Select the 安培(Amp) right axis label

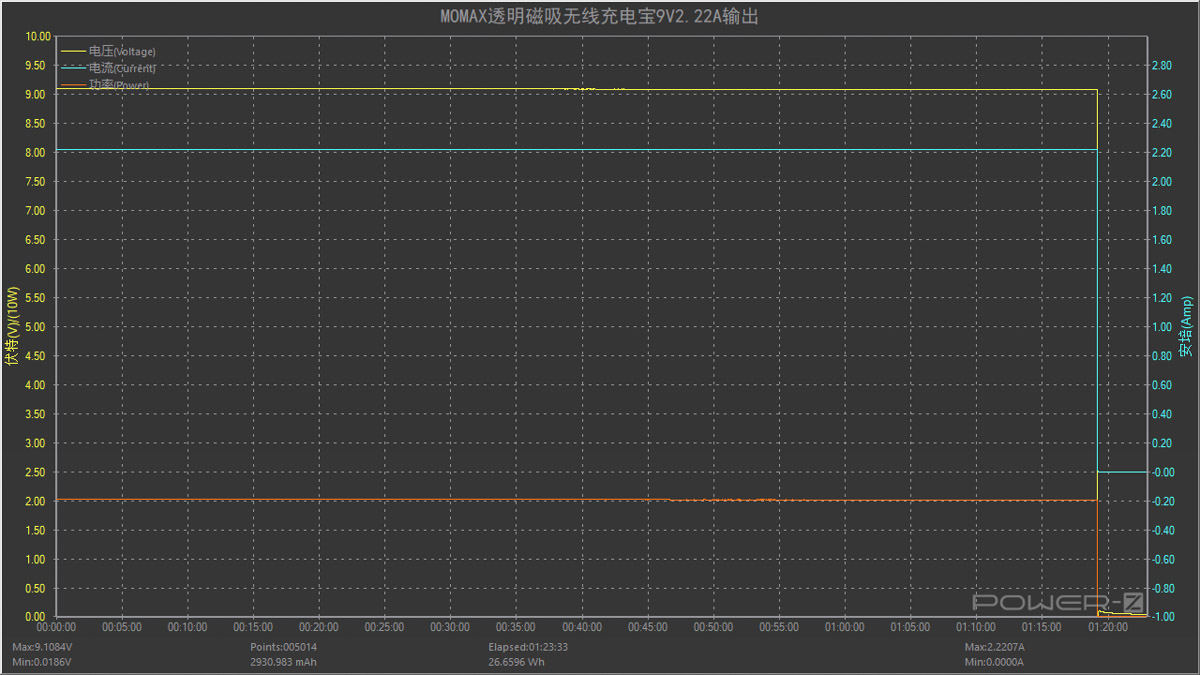click(1186, 327)
